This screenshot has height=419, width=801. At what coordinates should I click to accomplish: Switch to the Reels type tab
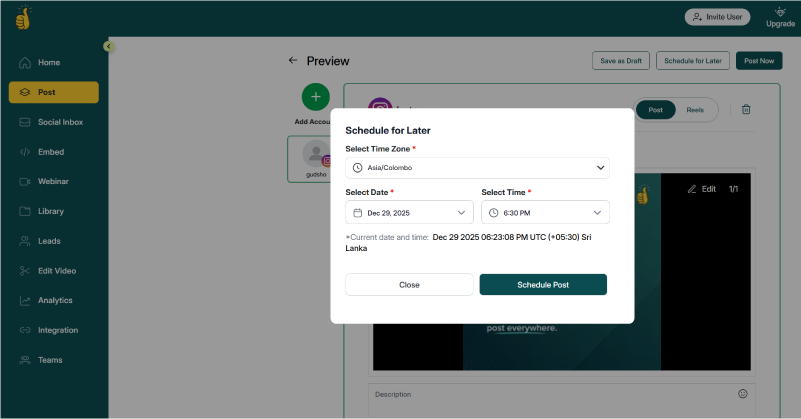point(695,110)
